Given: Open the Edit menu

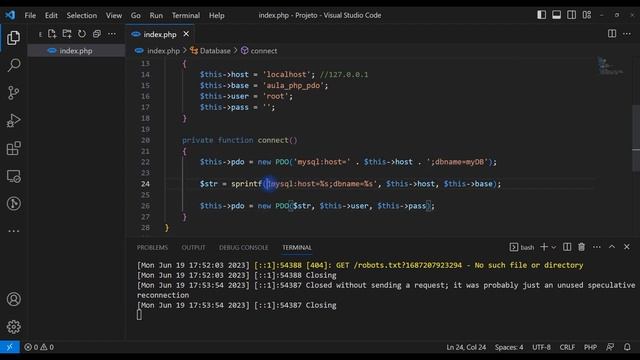Looking at the screenshot, I should 51,15.
